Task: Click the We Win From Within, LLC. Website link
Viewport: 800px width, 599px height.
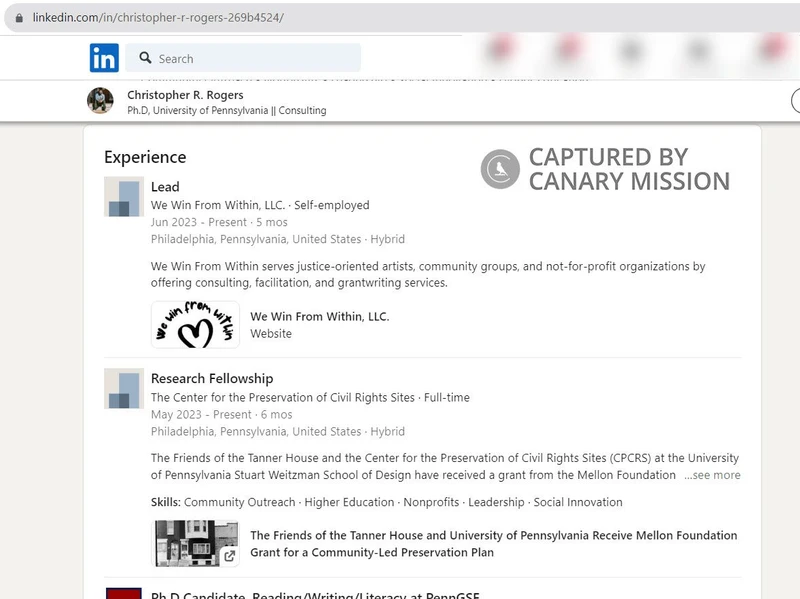Action: pyautogui.click(x=320, y=325)
